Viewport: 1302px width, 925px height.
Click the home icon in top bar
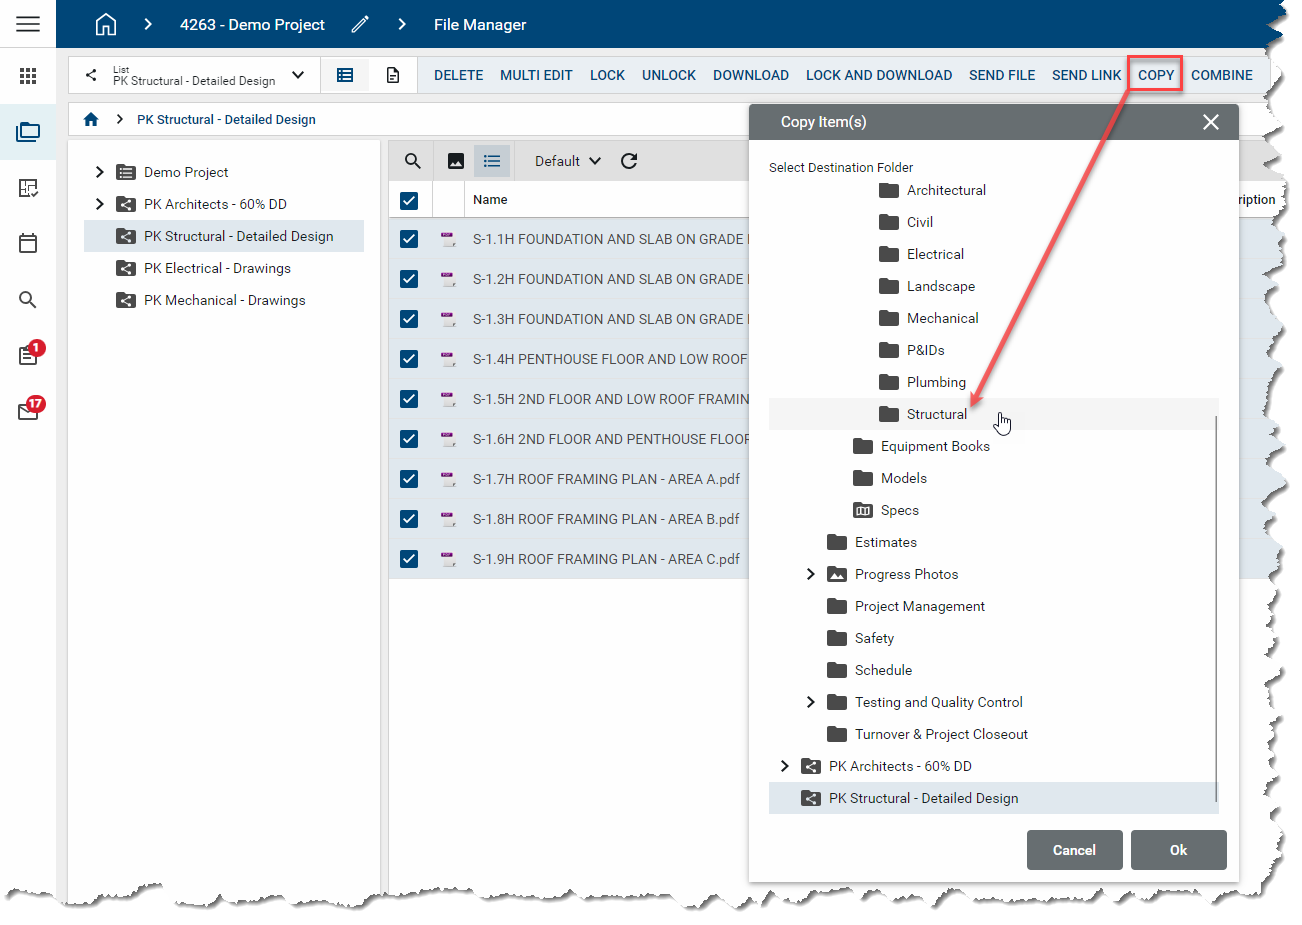[x=105, y=24]
